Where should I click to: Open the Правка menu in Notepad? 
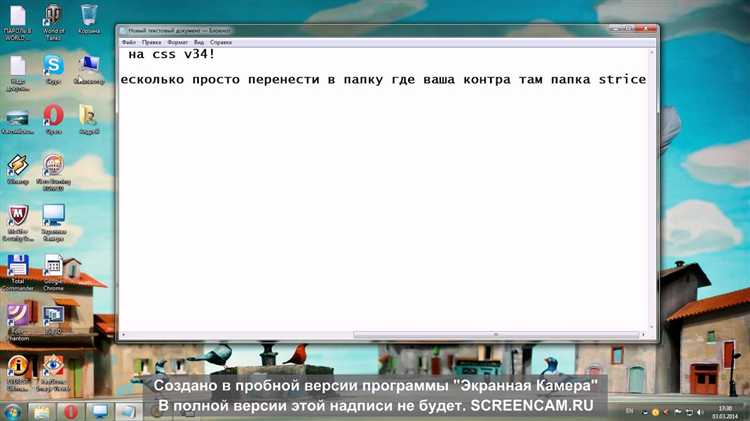point(151,43)
